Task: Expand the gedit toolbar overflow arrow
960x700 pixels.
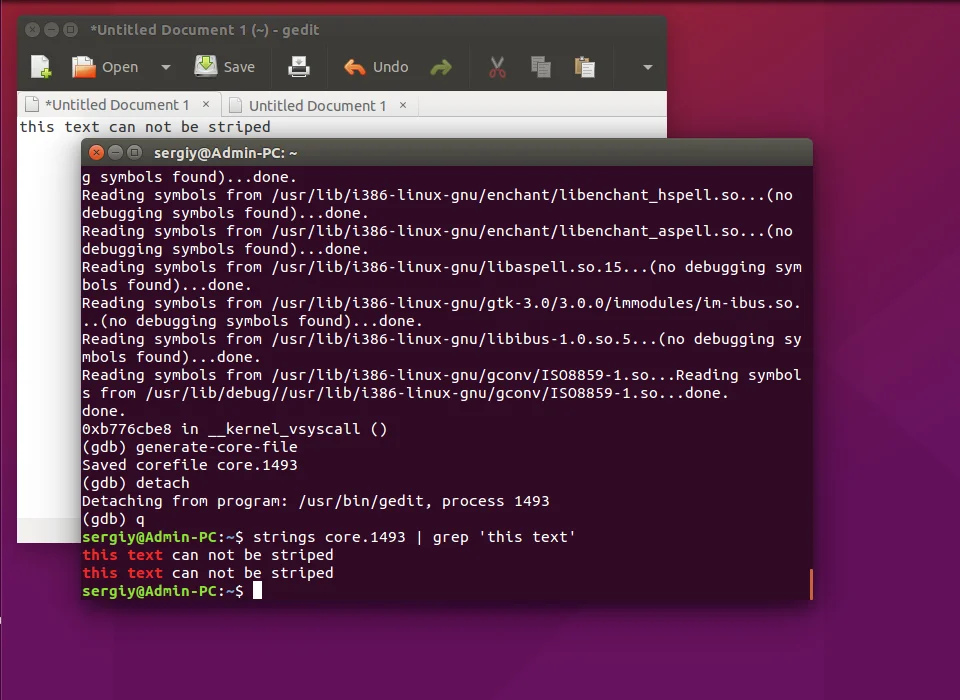Action: pos(648,67)
